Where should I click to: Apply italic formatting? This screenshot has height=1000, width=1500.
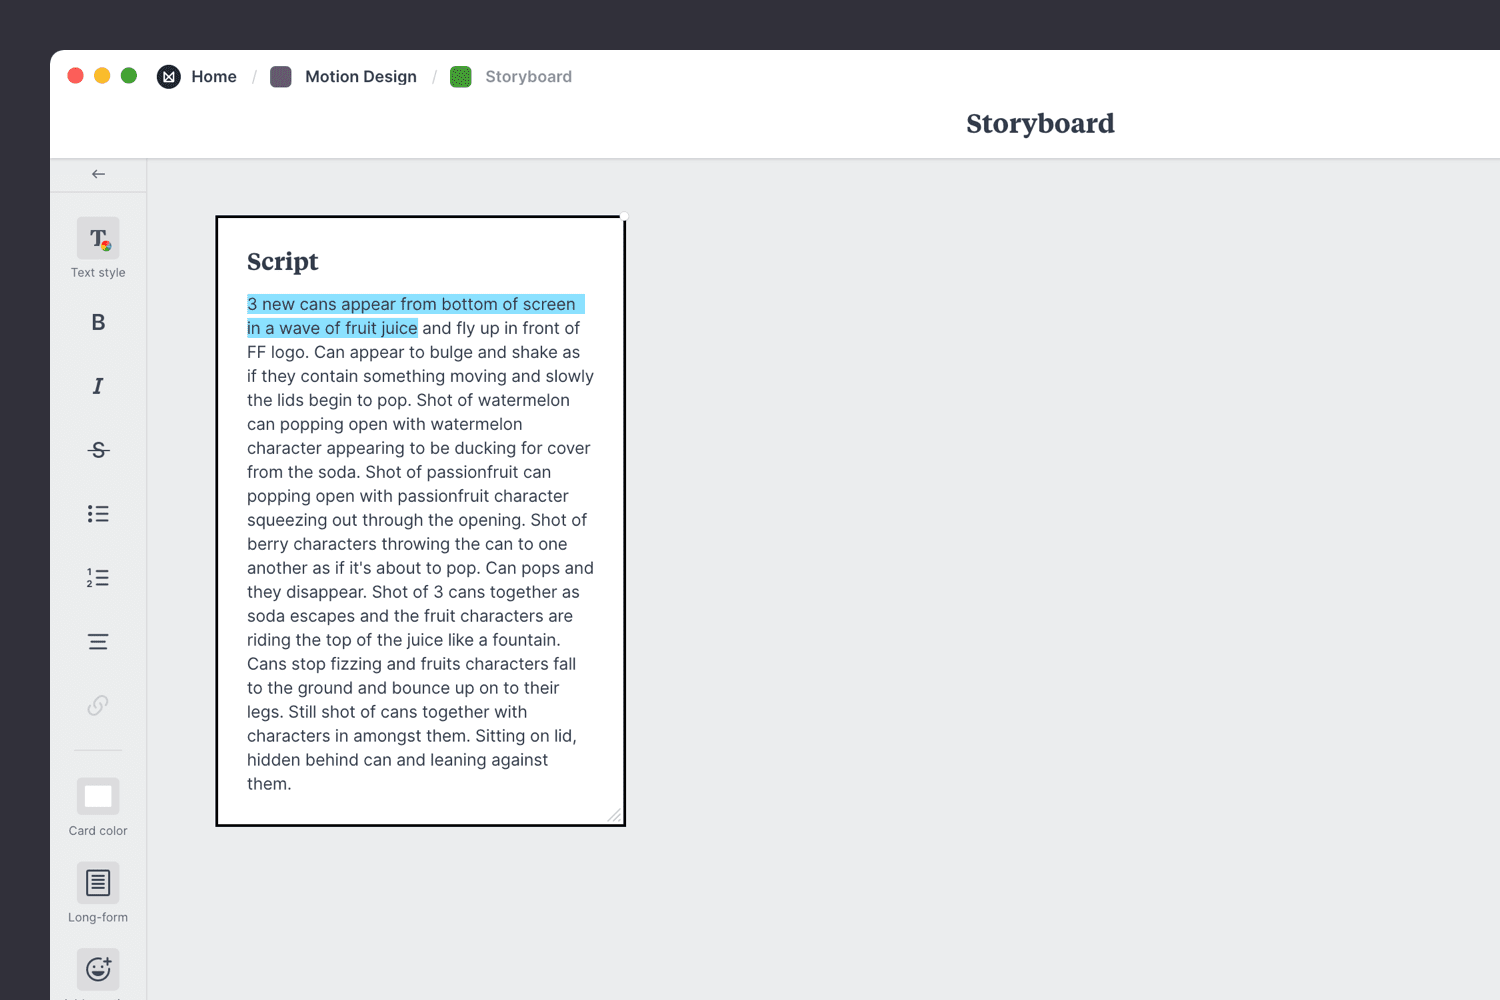97,385
